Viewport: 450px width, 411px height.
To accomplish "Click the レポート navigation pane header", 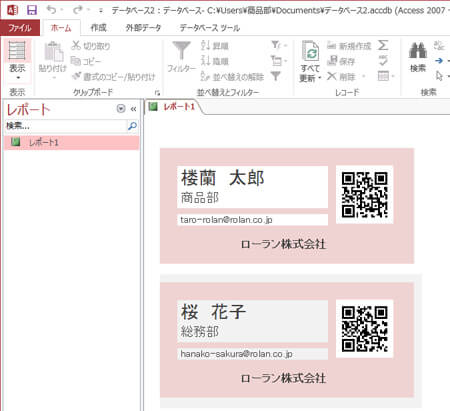I will 28,109.
